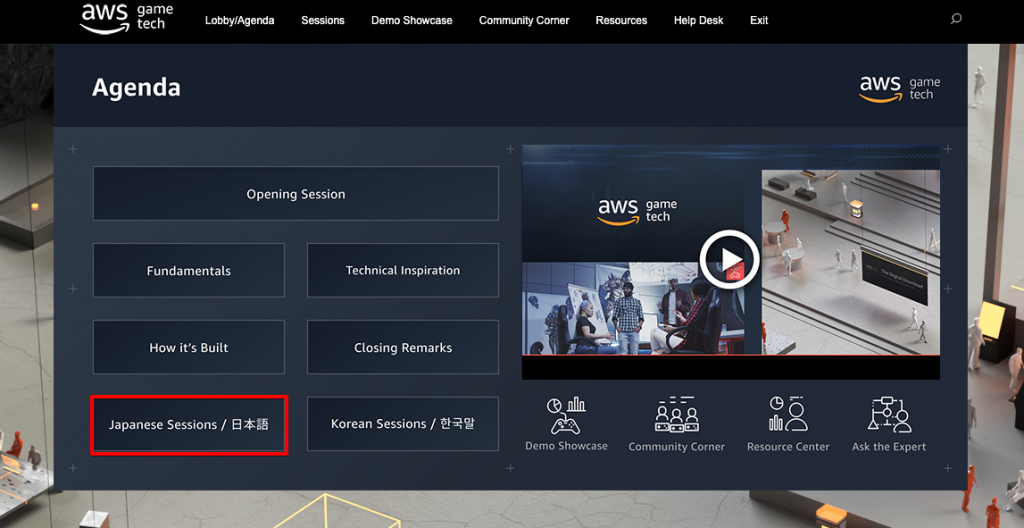
Task: Open the Ask the Expert icon
Action: [889, 414]
